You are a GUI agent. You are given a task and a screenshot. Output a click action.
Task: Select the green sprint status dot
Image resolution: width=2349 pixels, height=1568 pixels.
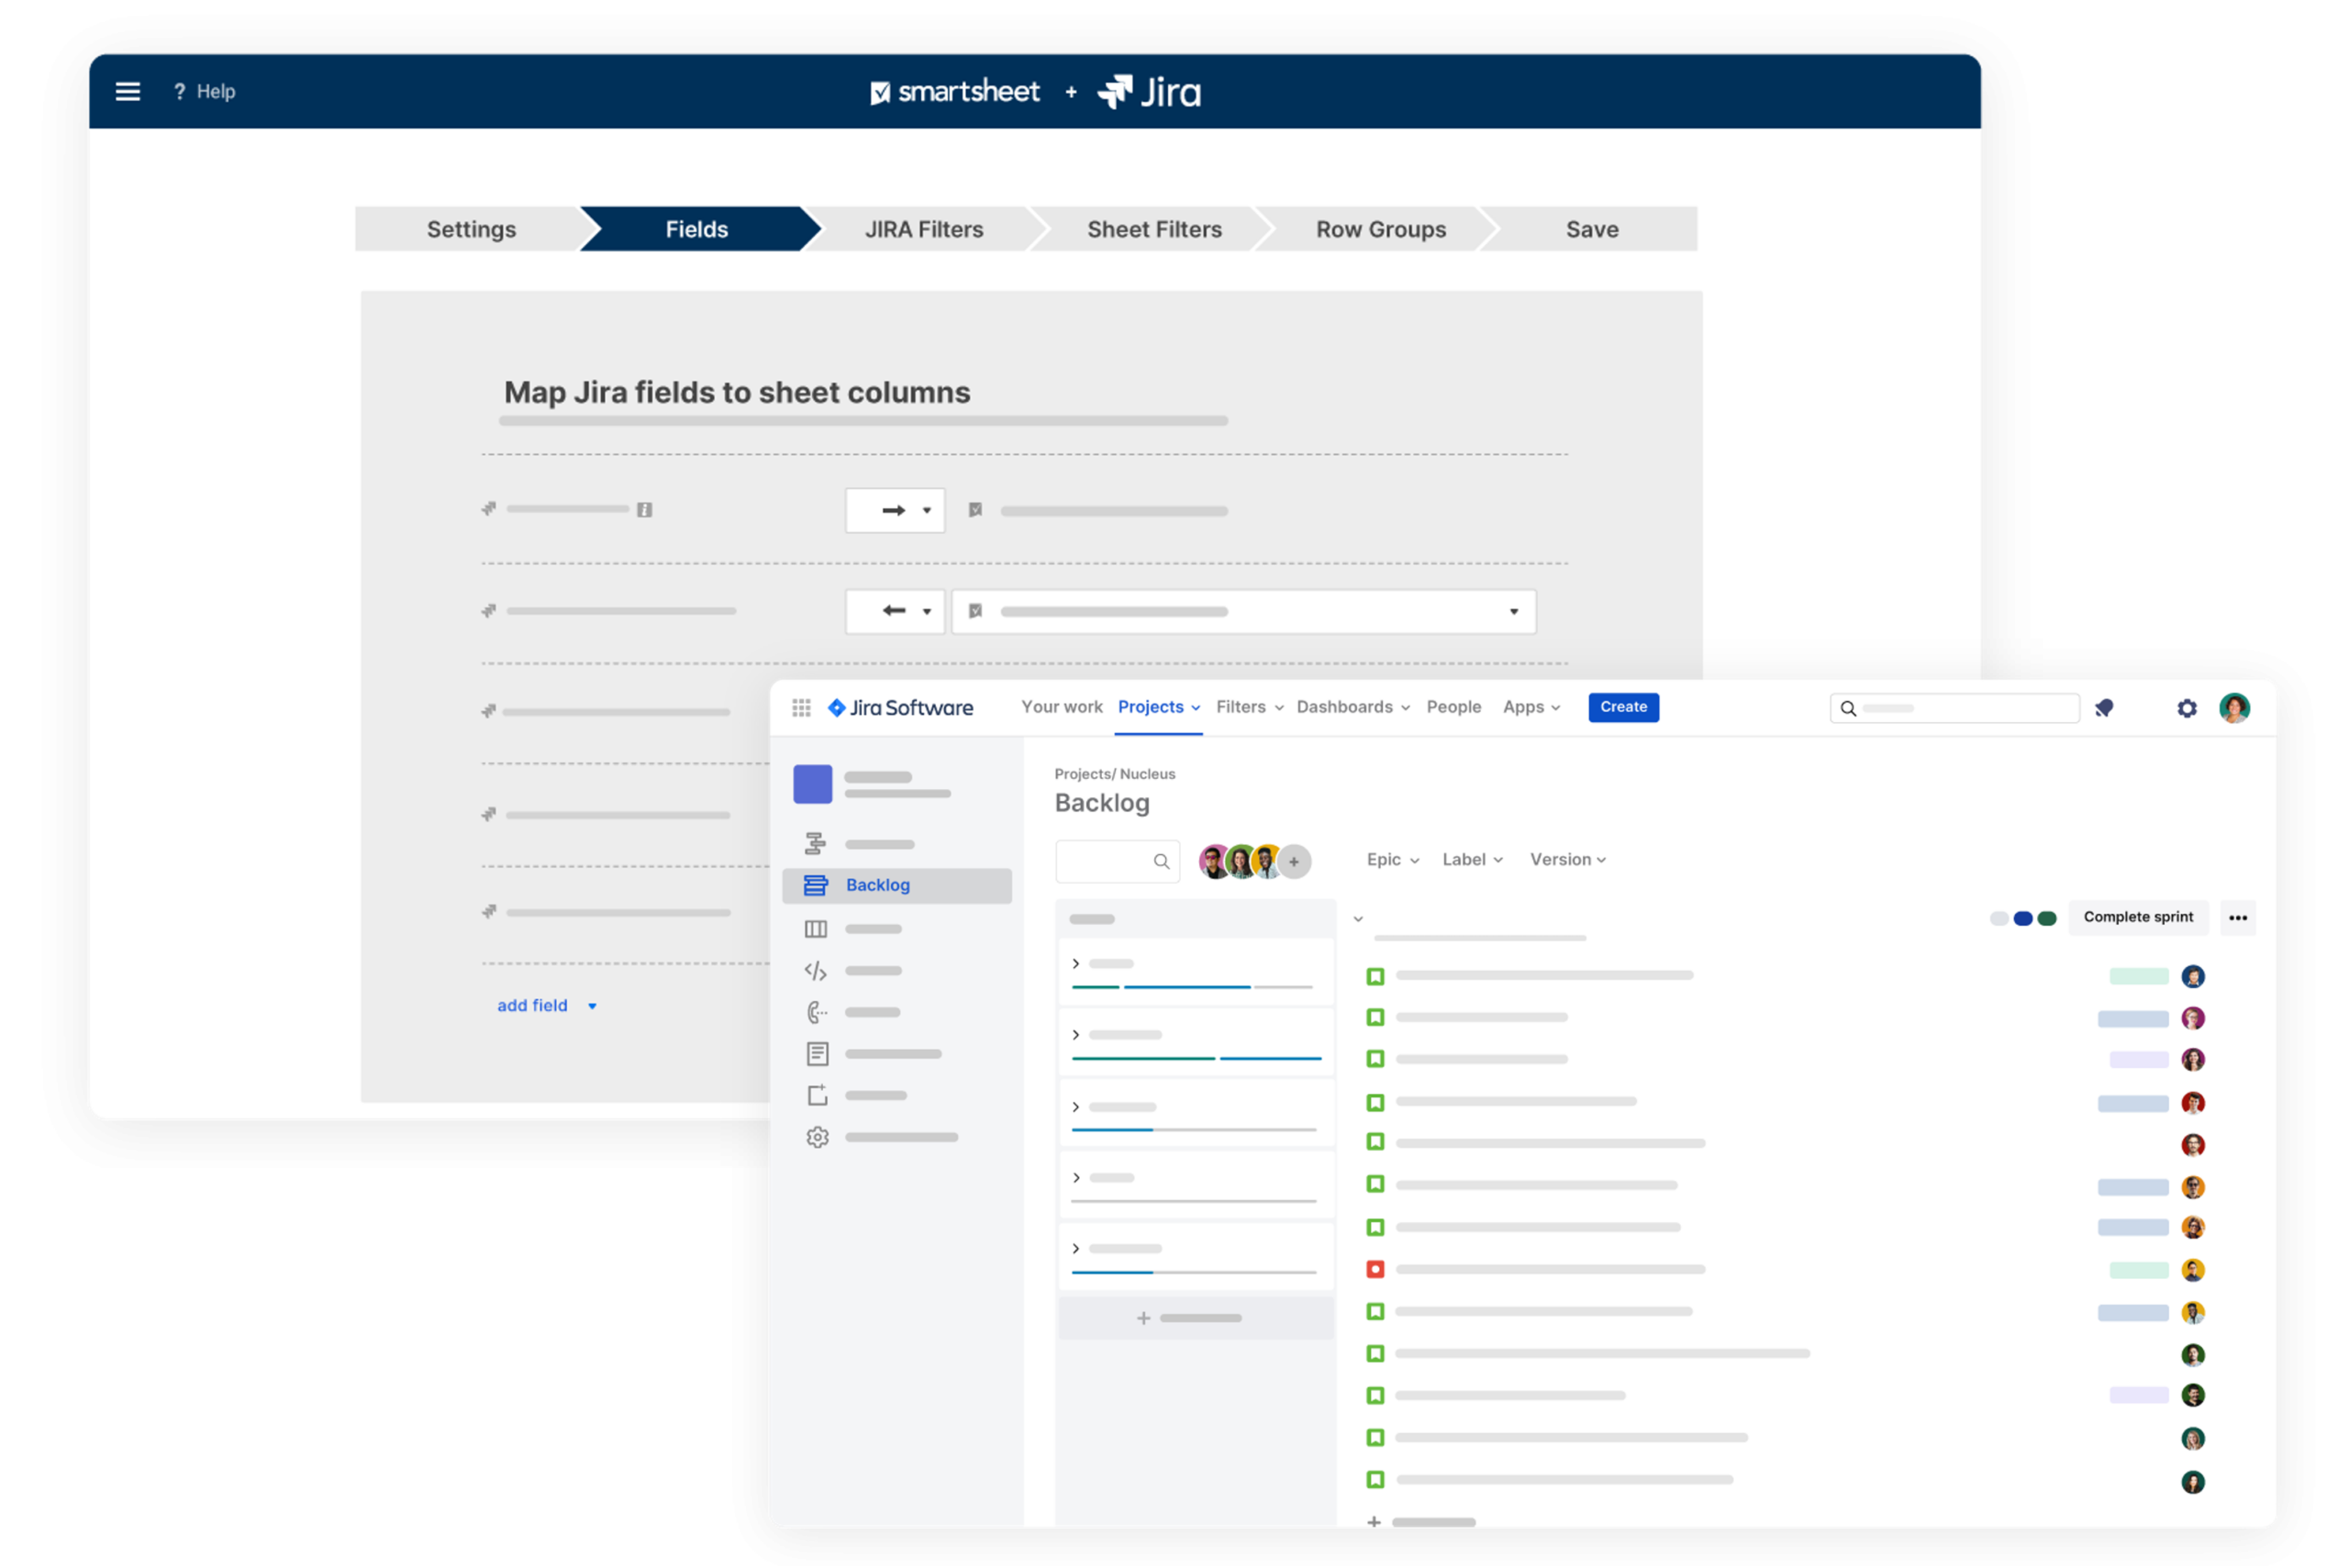[2048, 918]
